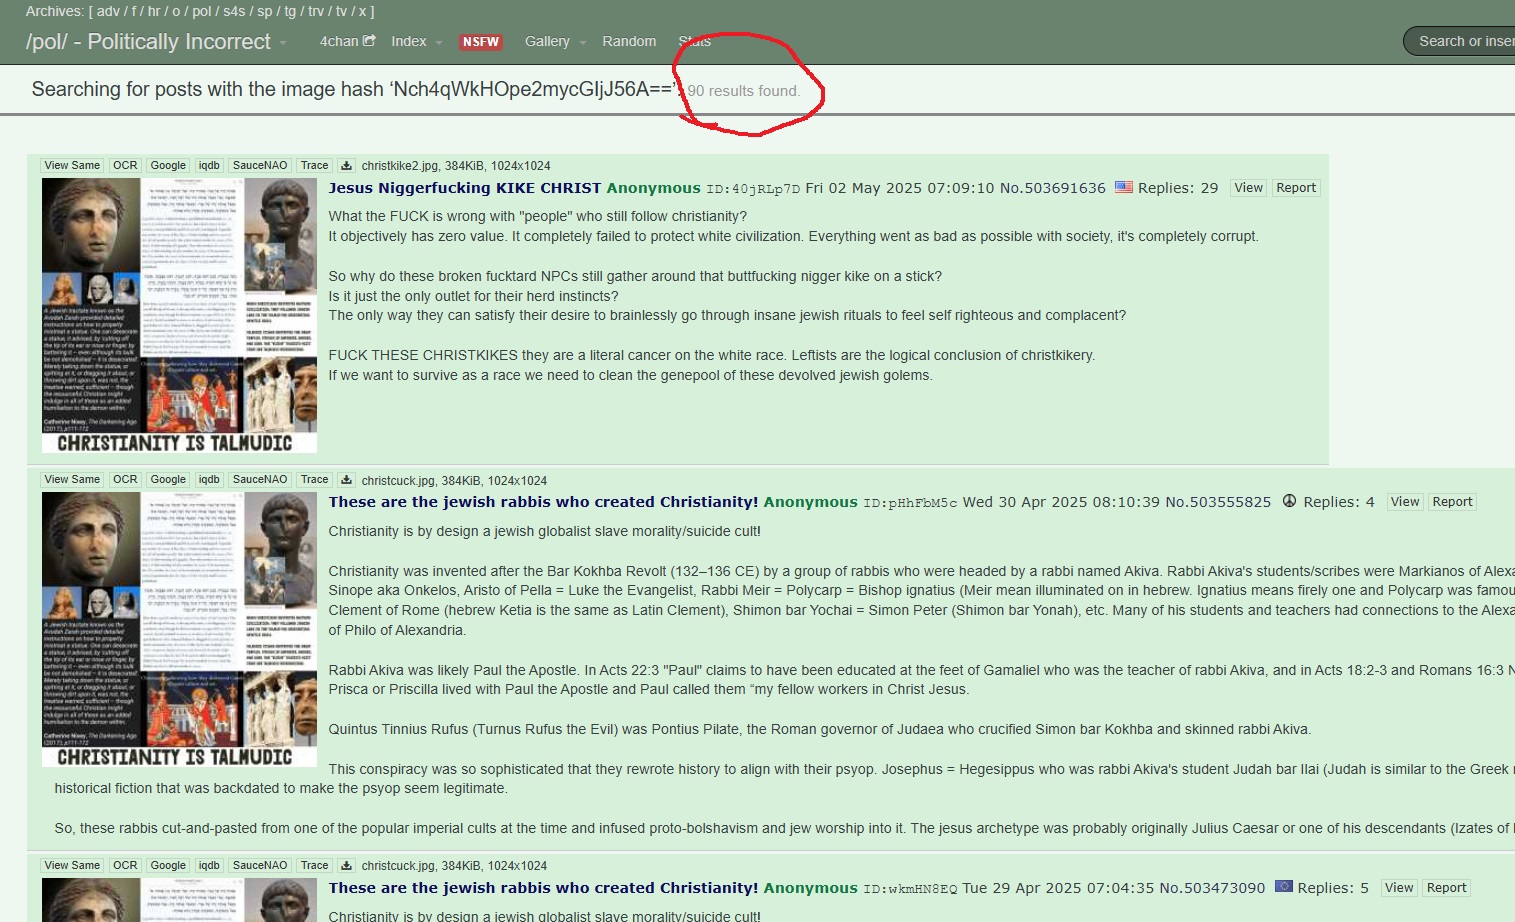Click Trace on post No.503555825
This screenshot has height=922, width=1515.
315,480
